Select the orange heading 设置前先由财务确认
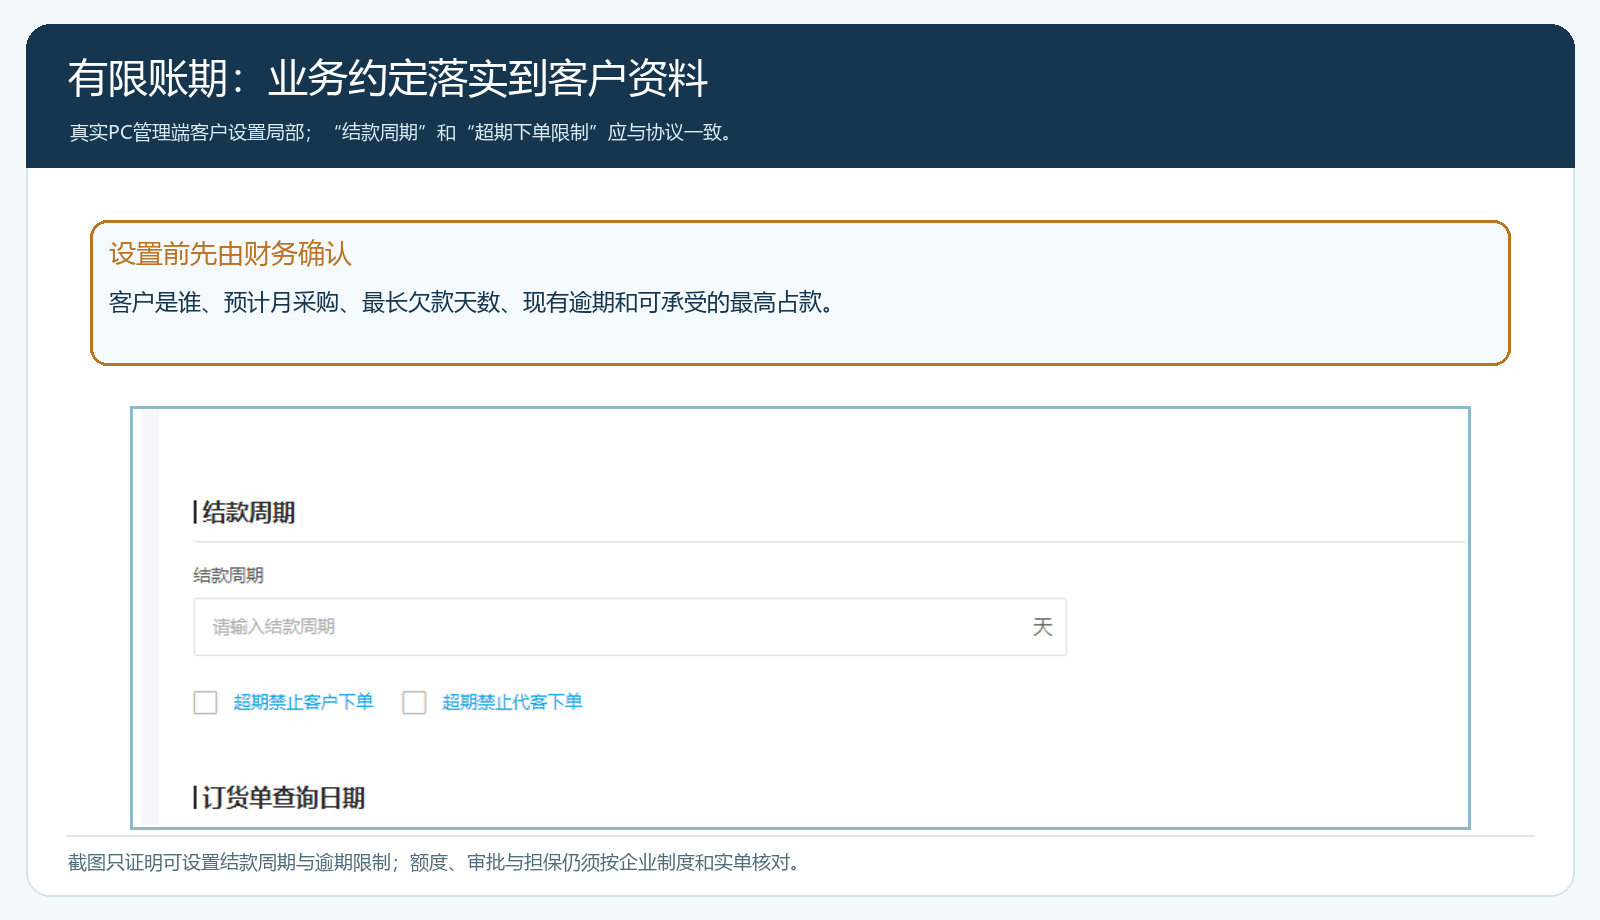The image size is (1600, 920). [x=230, y=254]
